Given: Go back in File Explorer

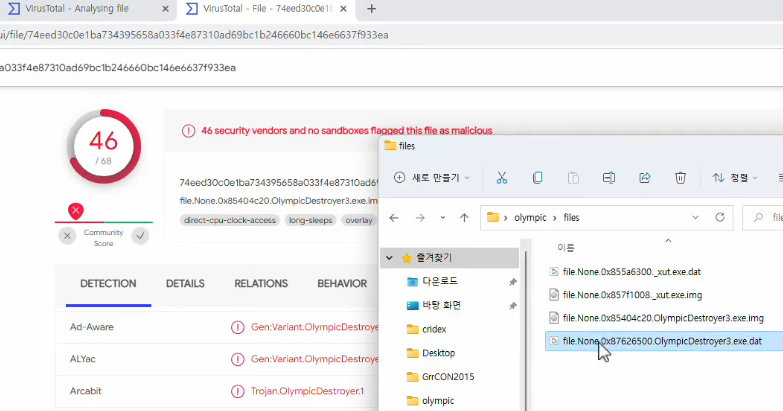Looking at the screenshot, I should point(394,218).
